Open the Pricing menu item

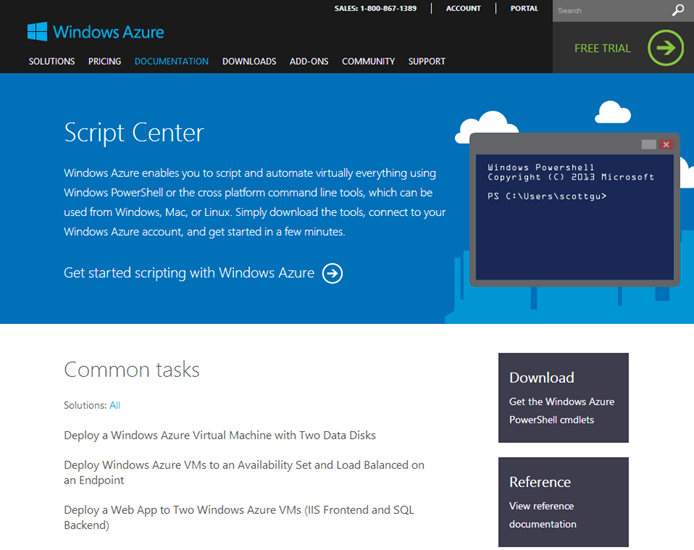(104, 62)
